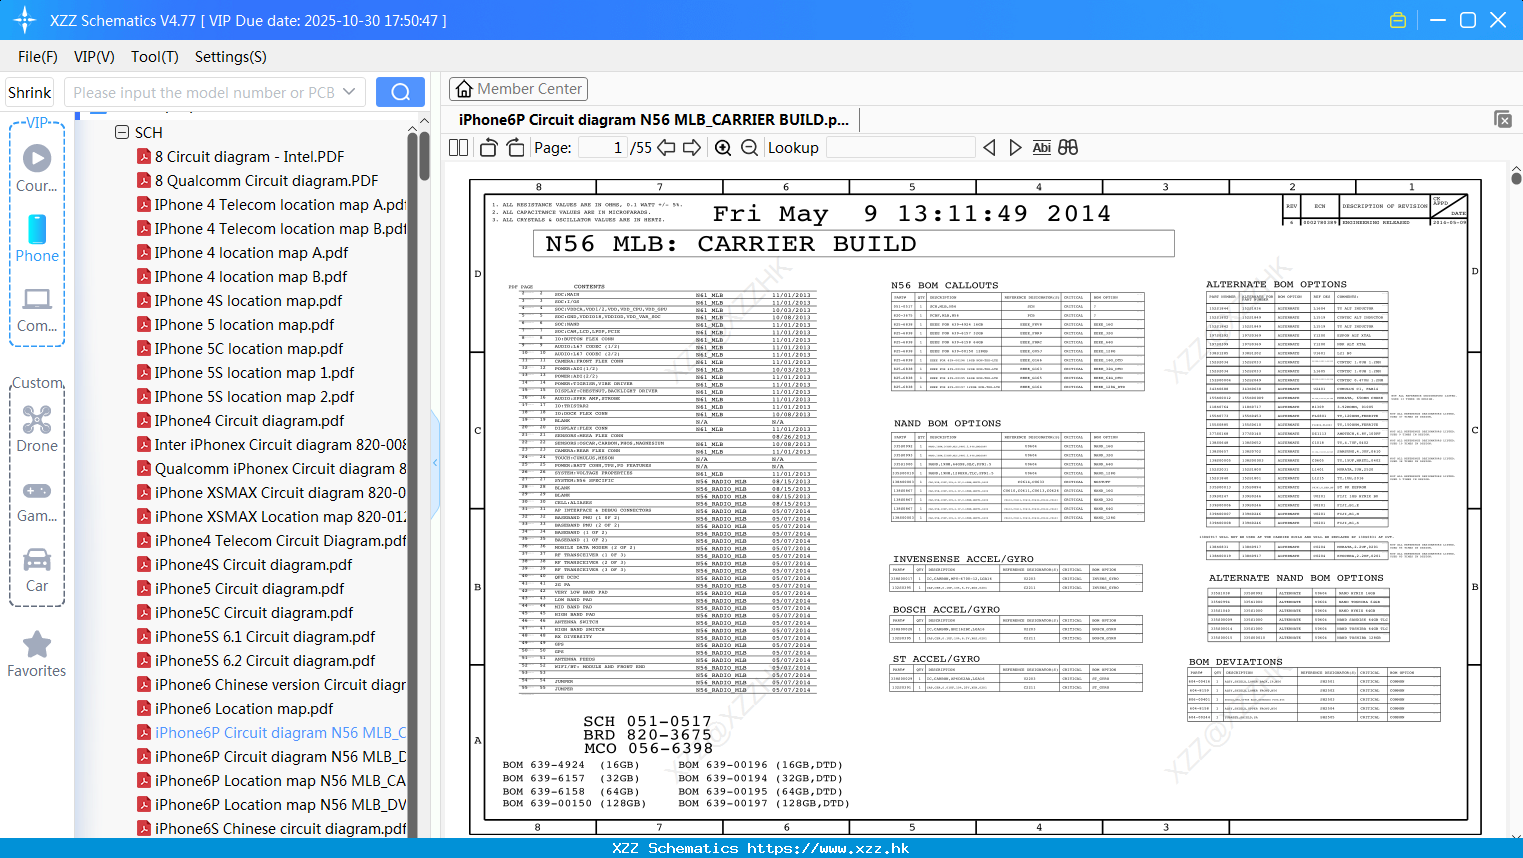Open the Settings(S) menu
Screen dimensions: 1523x858
pyautogui.click(x=230, y=57)
